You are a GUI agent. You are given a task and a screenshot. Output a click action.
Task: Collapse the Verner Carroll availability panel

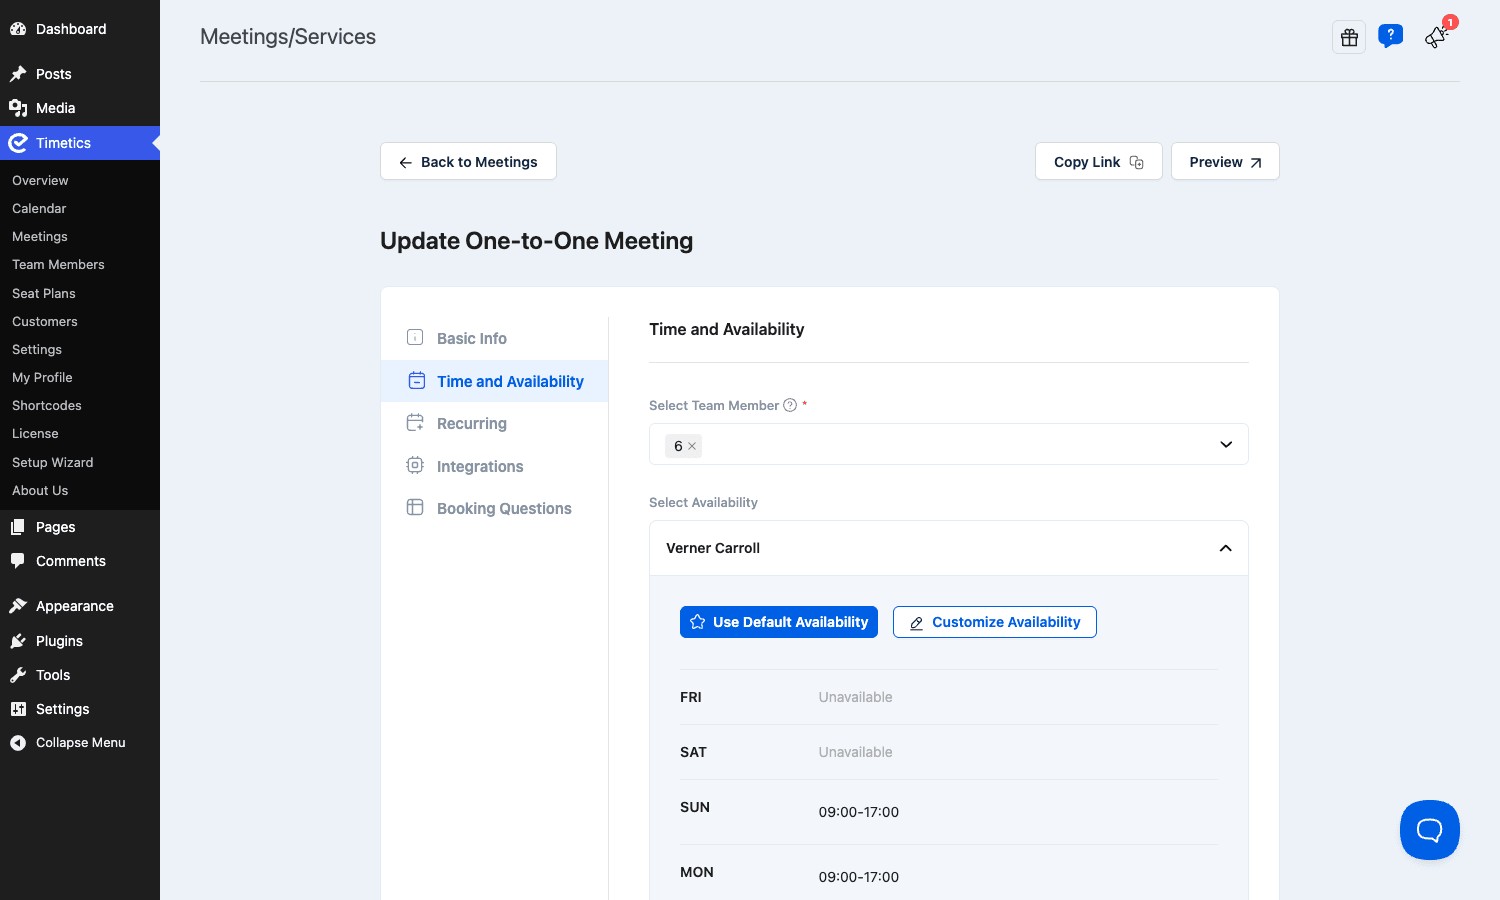[1226, 548]
